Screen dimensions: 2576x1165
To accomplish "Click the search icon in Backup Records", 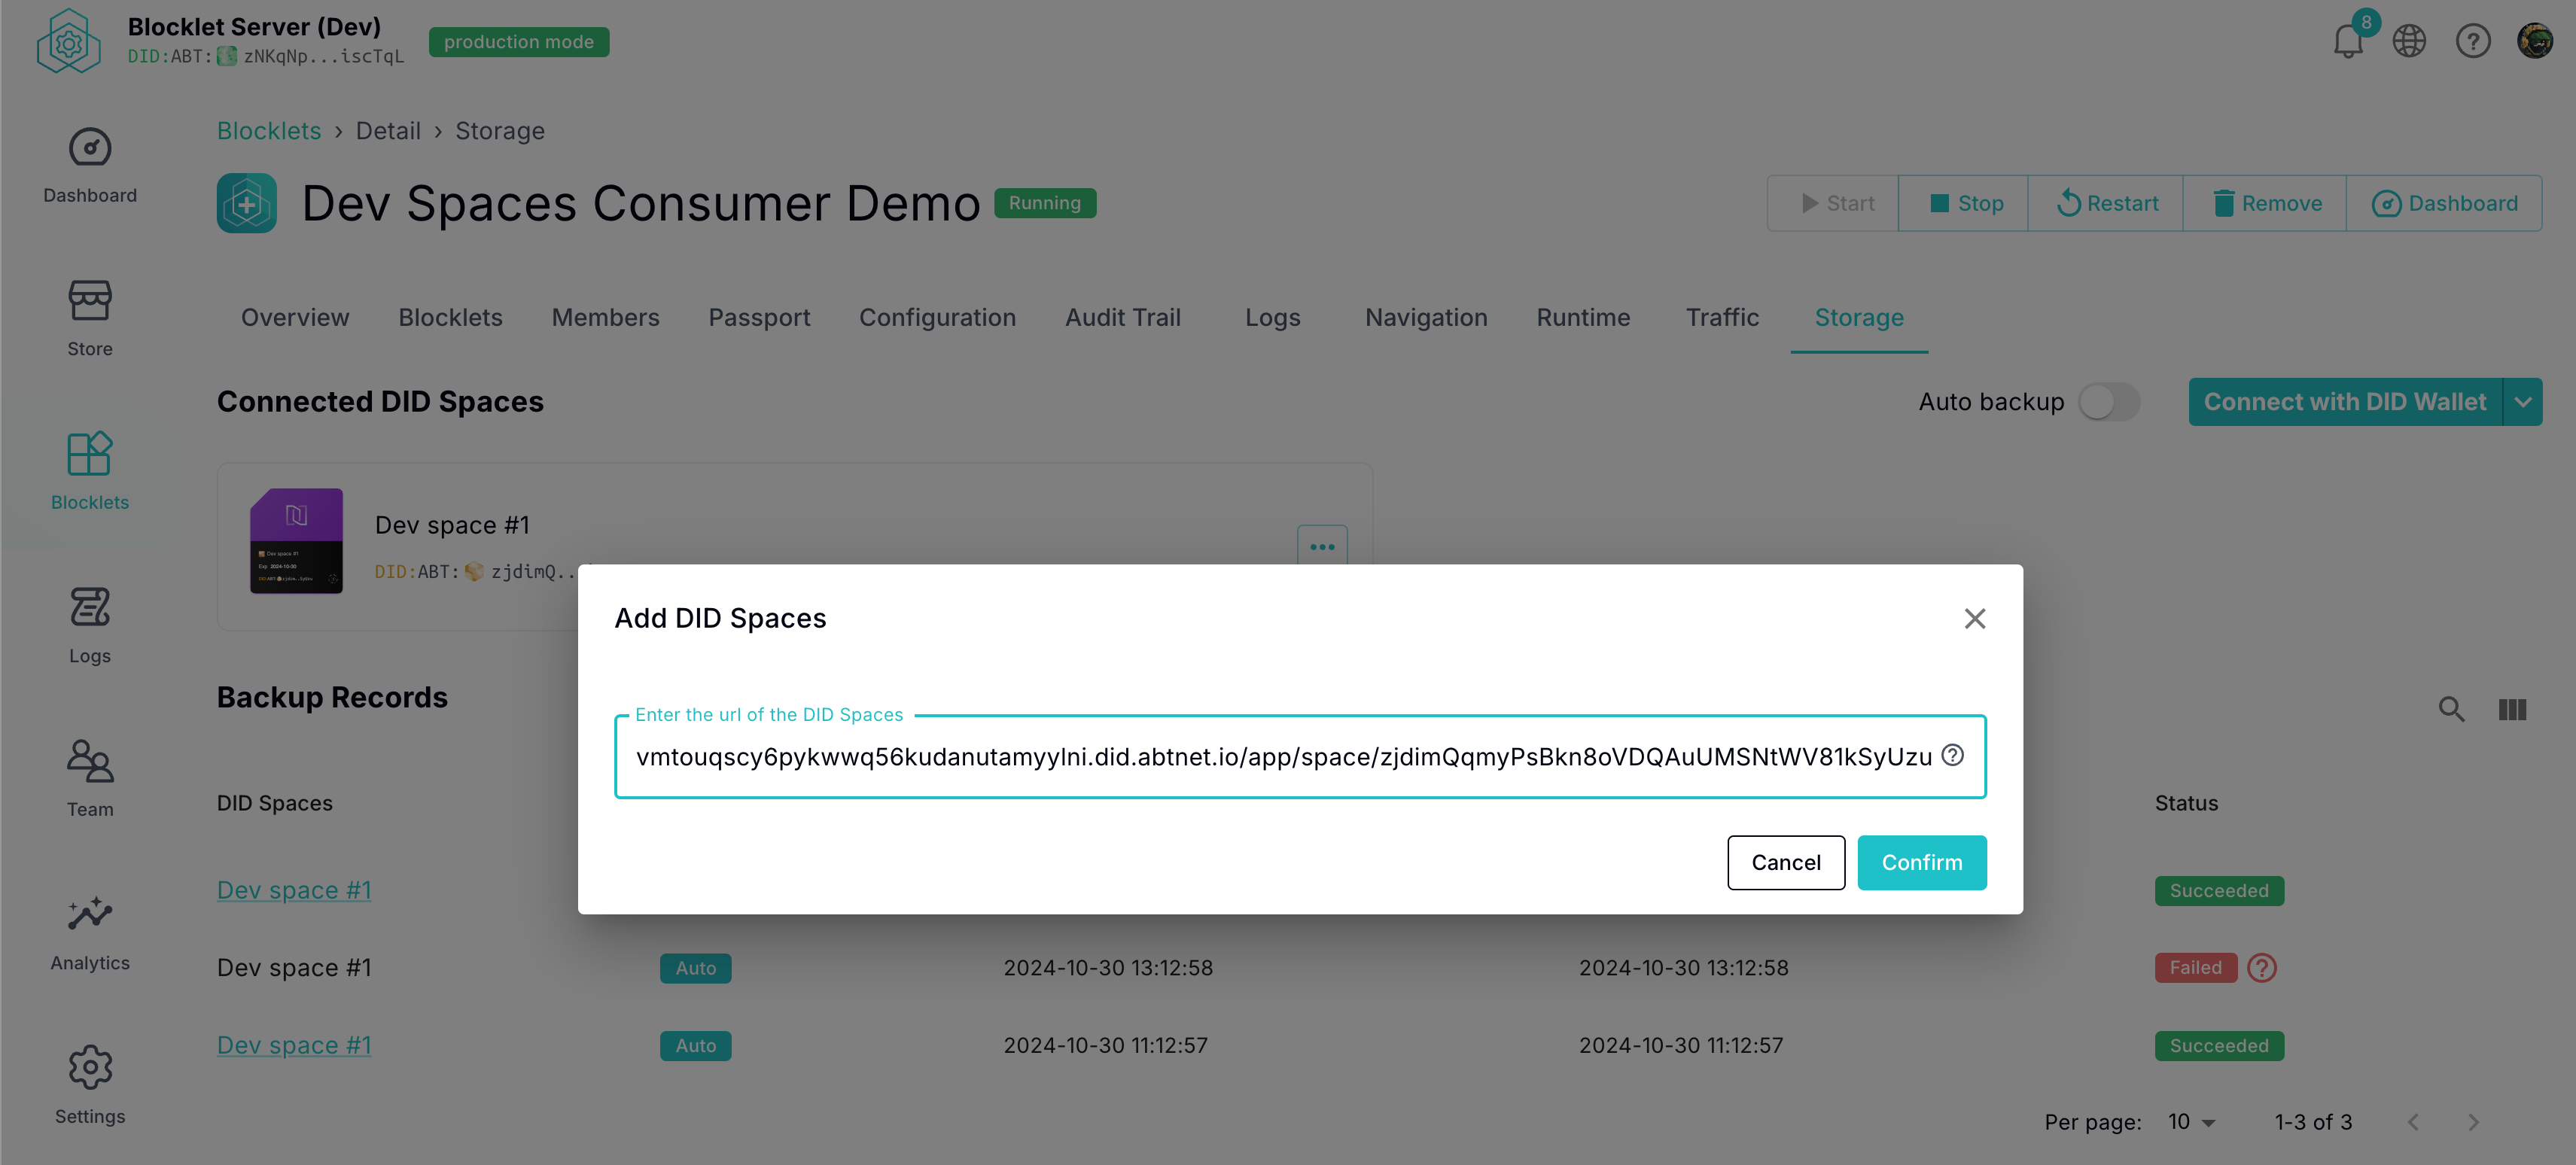I will [x=2451, y=709].
